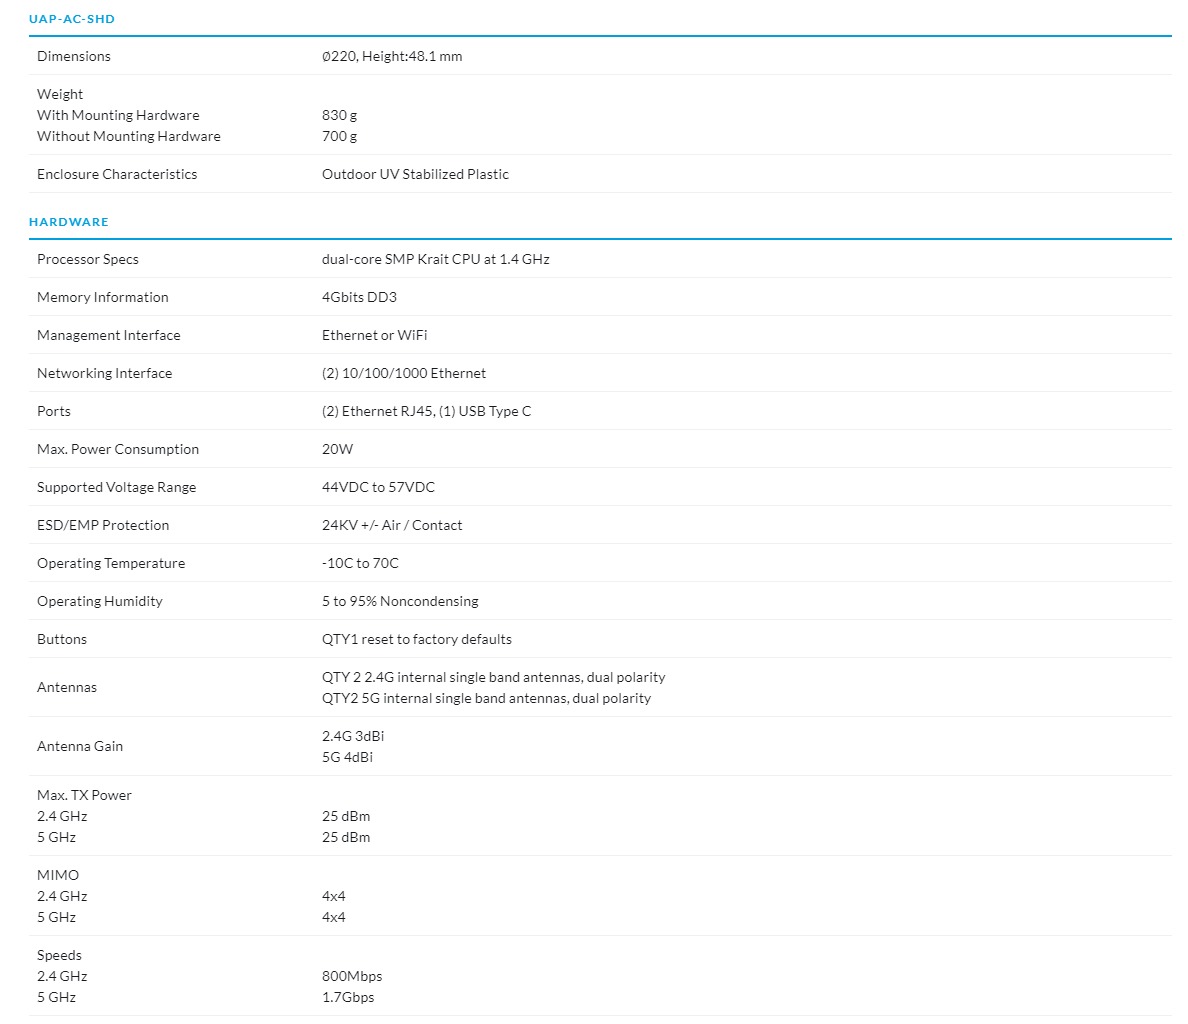The image size is (1188, 1024).
Task: Select the QTY 2 2.4G internal antennas line
Action: [x=493, y=677]
